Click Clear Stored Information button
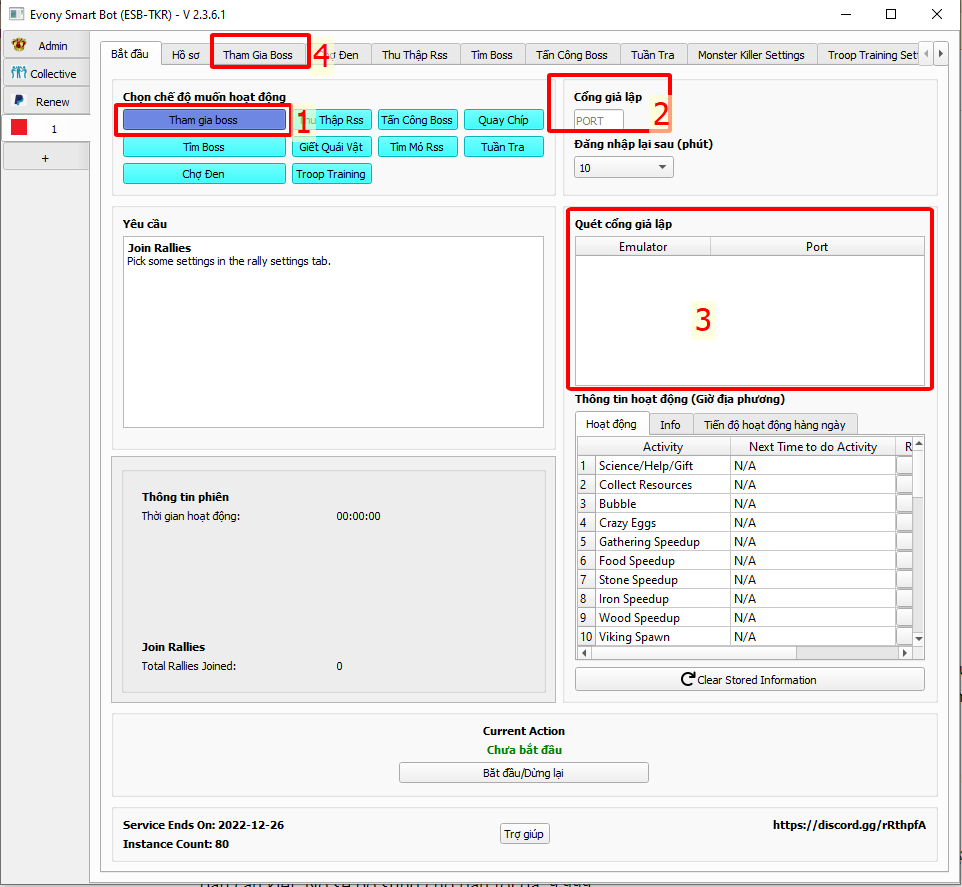Screen dimensions: 962x887 pyautogui.click(x=750, y=680)
